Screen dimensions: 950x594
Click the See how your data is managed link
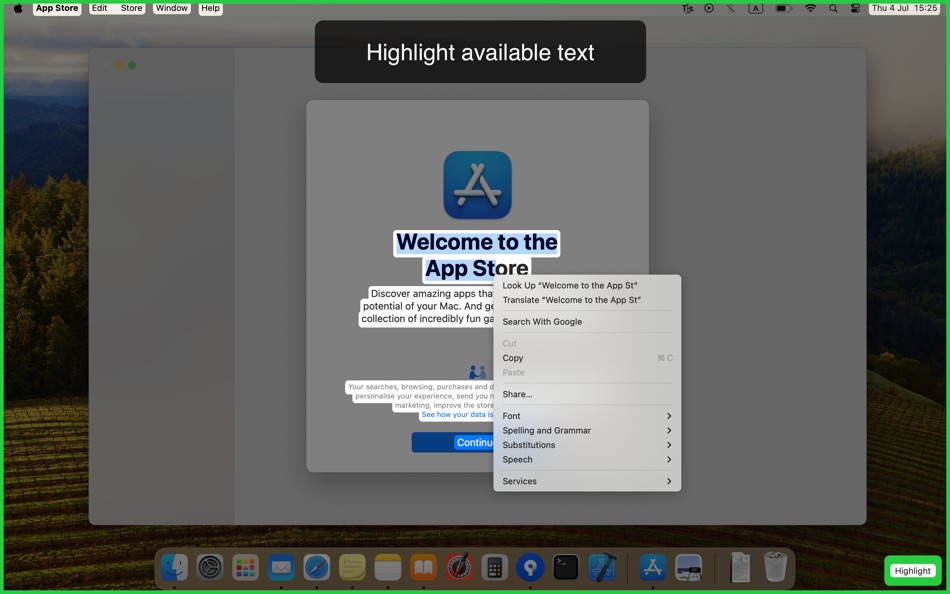(460, 412)
